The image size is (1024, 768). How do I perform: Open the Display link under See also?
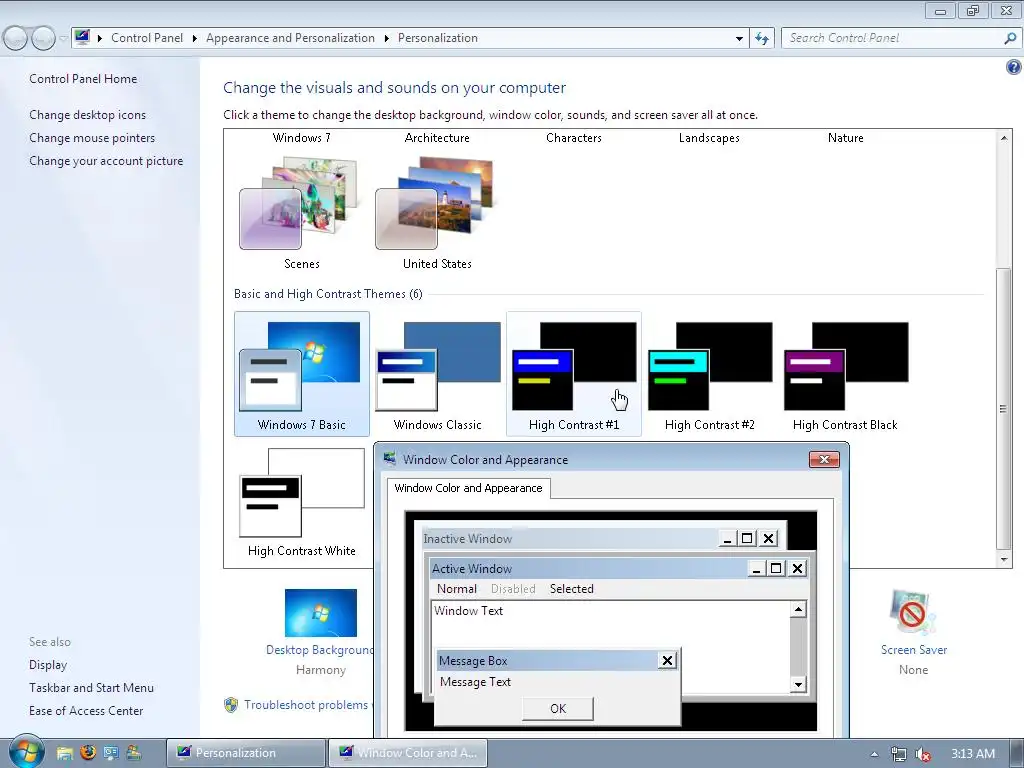(x=48, y=664)
